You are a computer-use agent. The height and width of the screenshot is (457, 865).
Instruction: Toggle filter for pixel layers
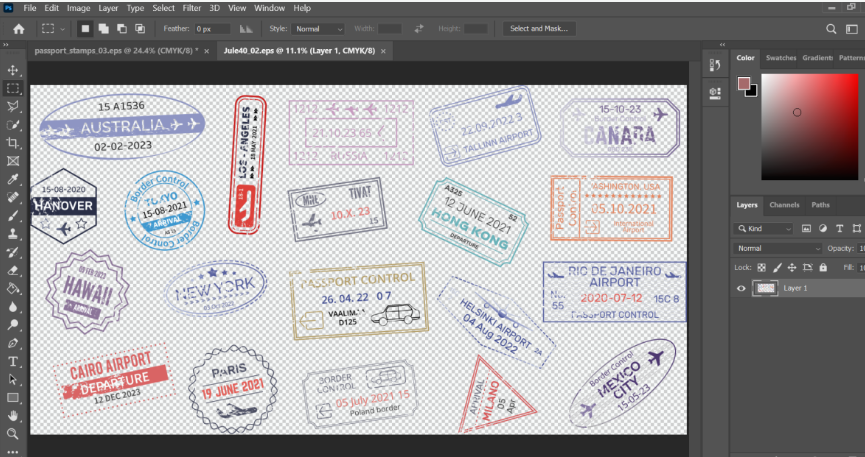[806, 228]
